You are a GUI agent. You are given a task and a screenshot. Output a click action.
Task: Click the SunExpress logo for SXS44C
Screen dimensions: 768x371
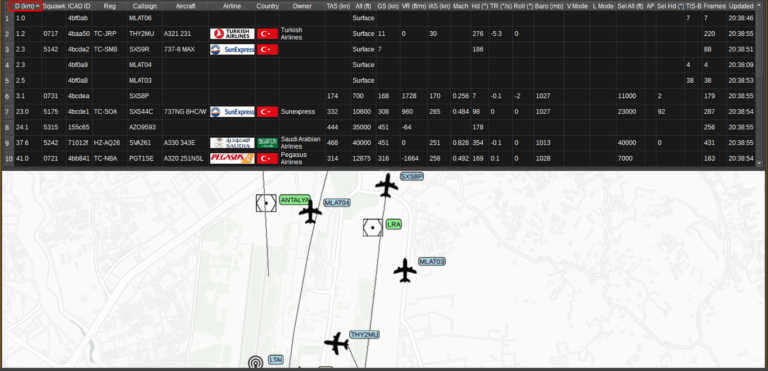tap(232, 112)
